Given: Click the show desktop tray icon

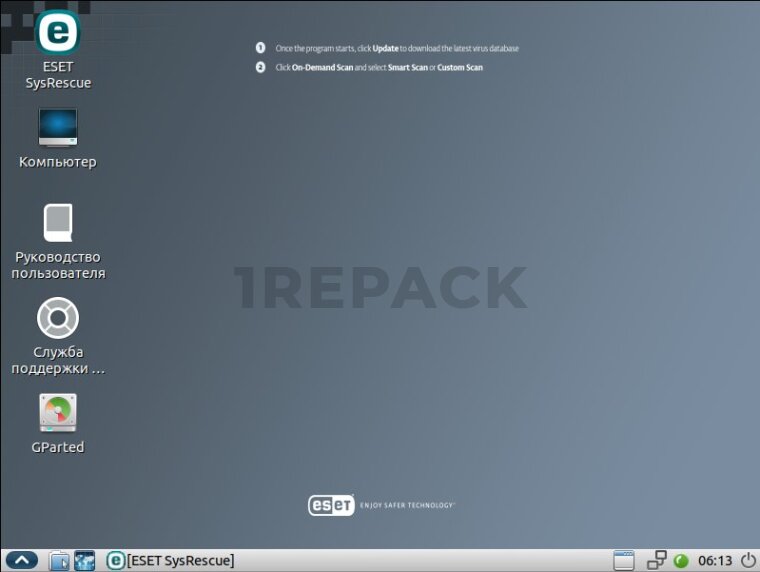Looking at the screenshot, I should pyautogui.click(x=624, y=560).
